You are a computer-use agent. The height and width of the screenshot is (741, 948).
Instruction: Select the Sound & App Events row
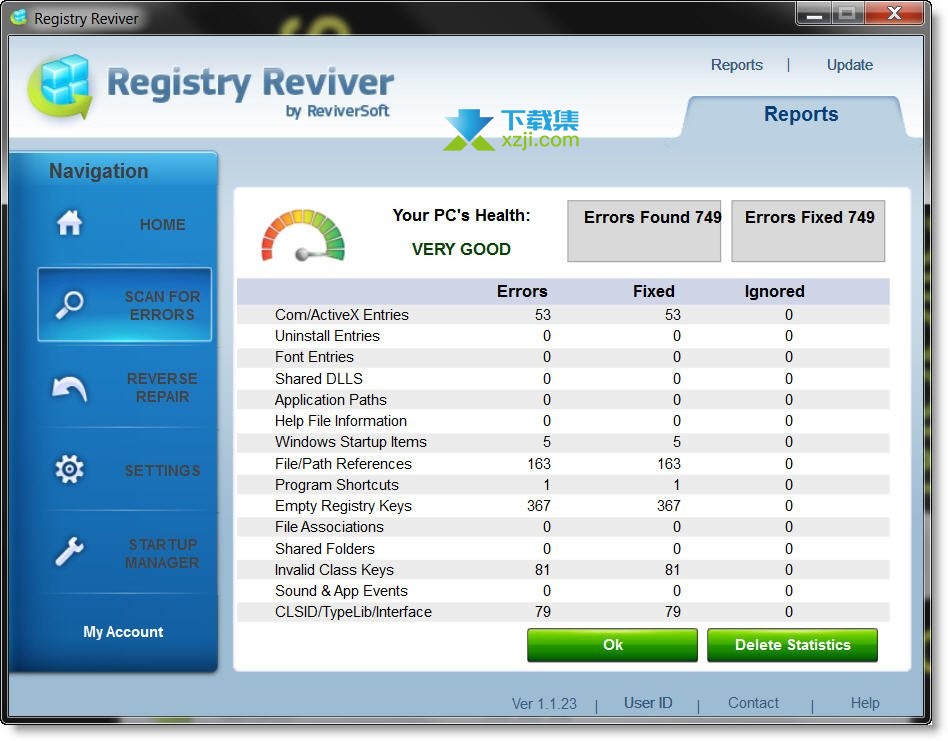click(563, 591)
